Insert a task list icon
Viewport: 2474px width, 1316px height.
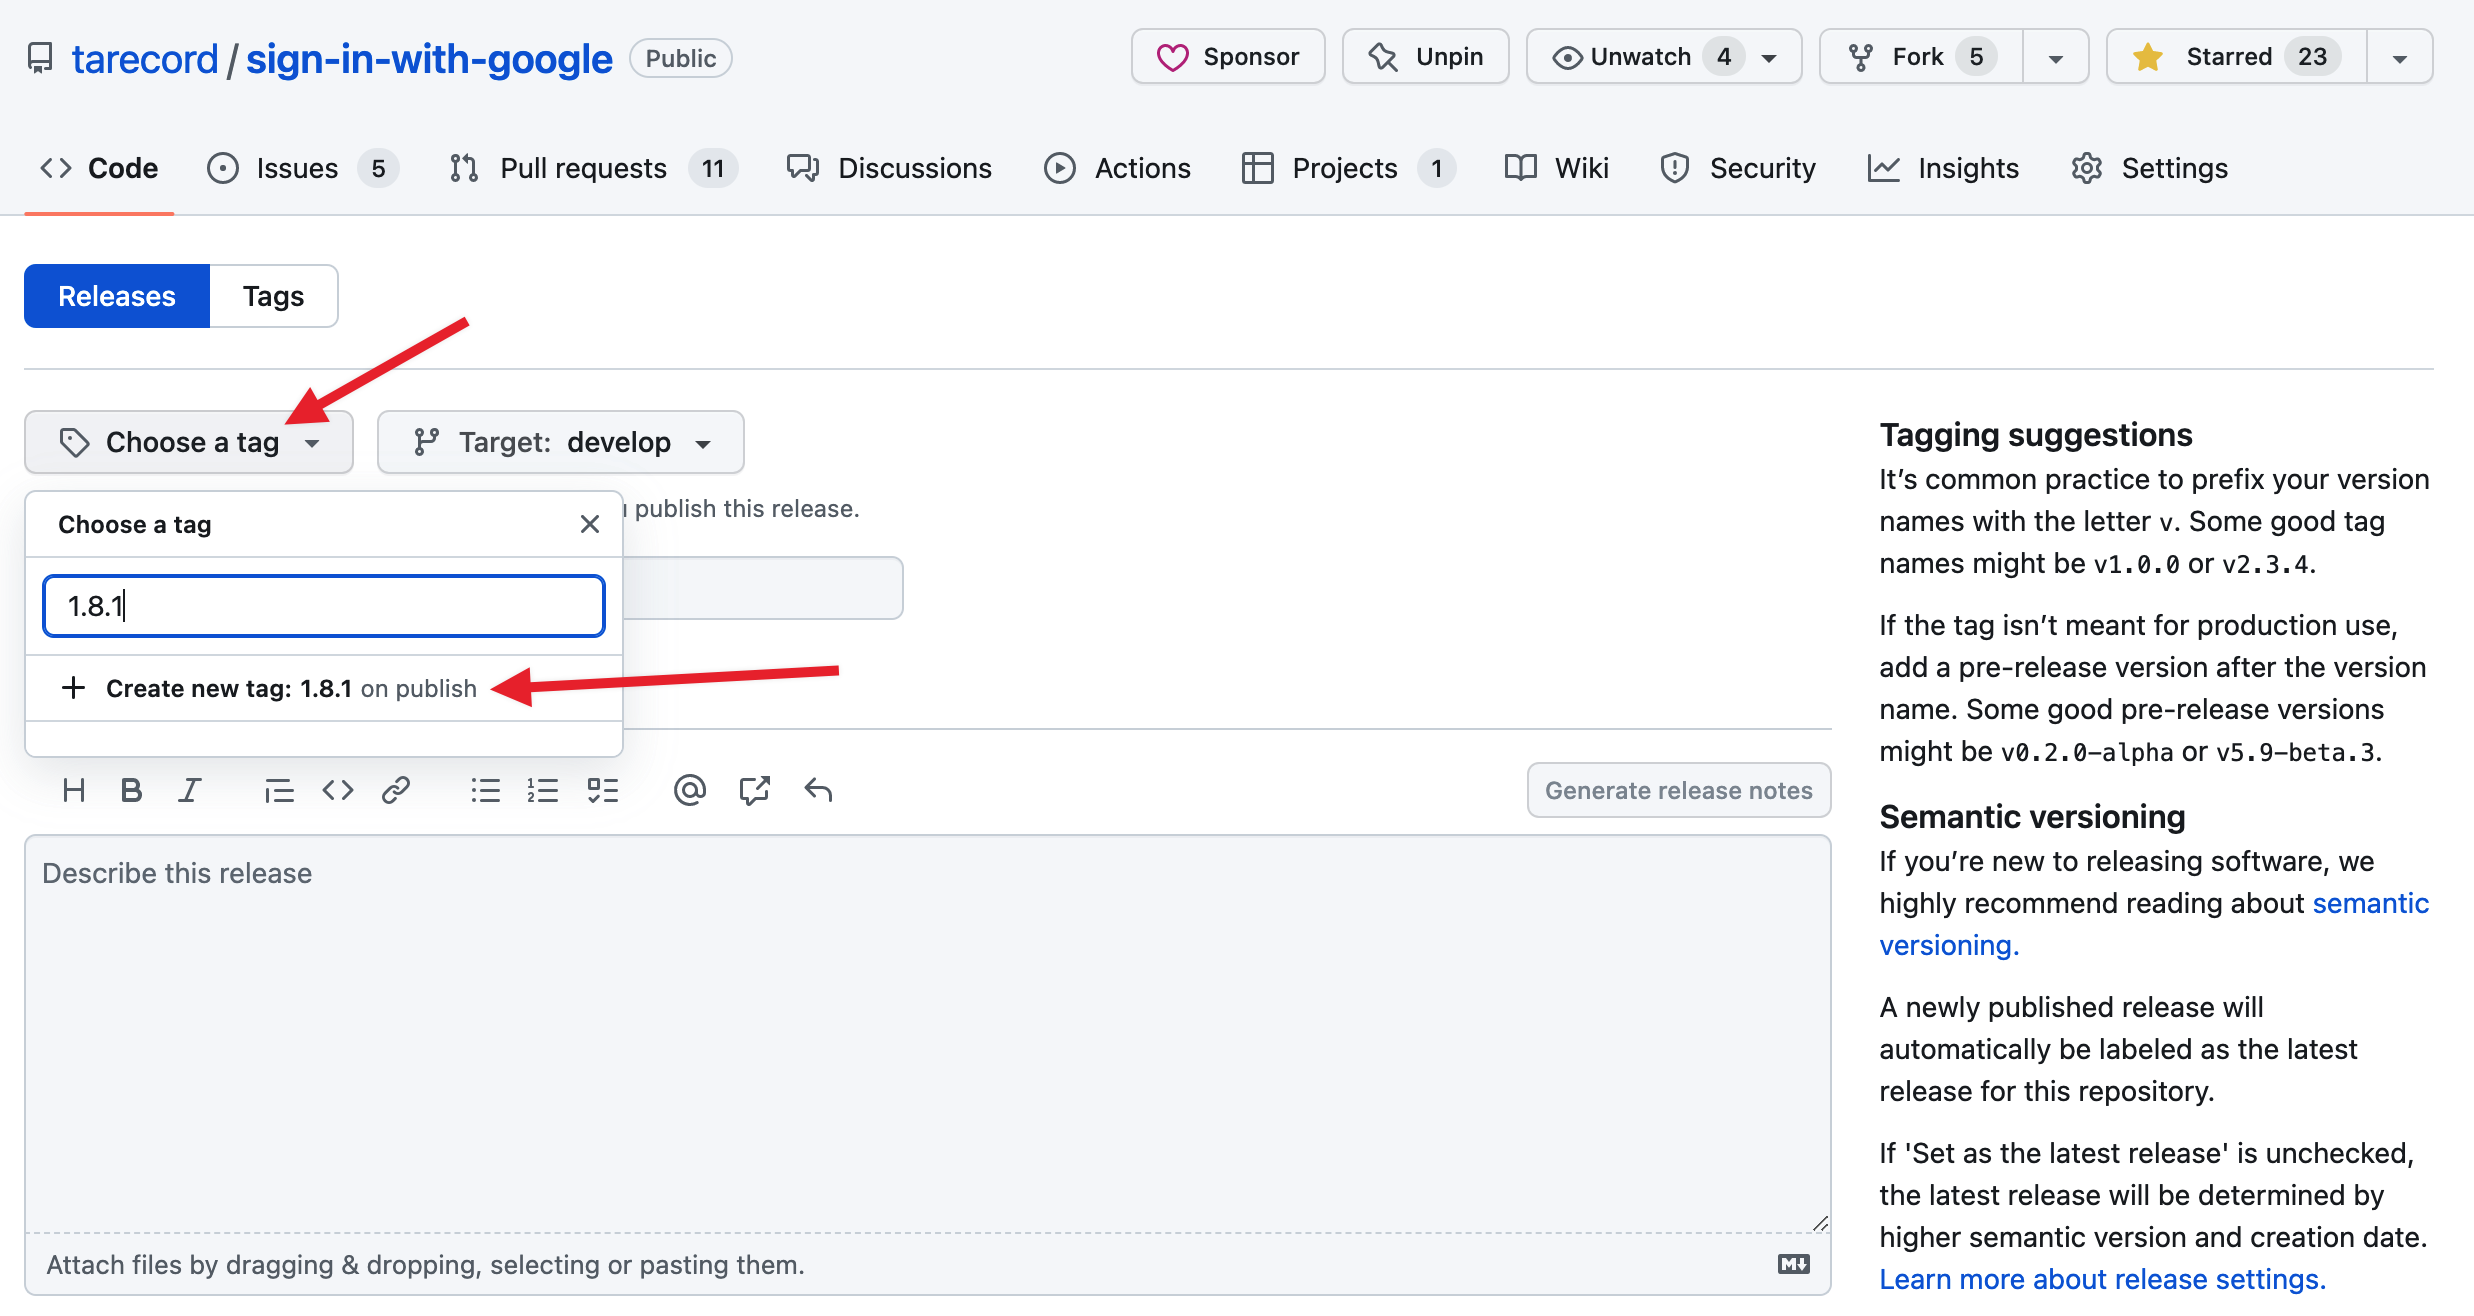coord(602,791)
